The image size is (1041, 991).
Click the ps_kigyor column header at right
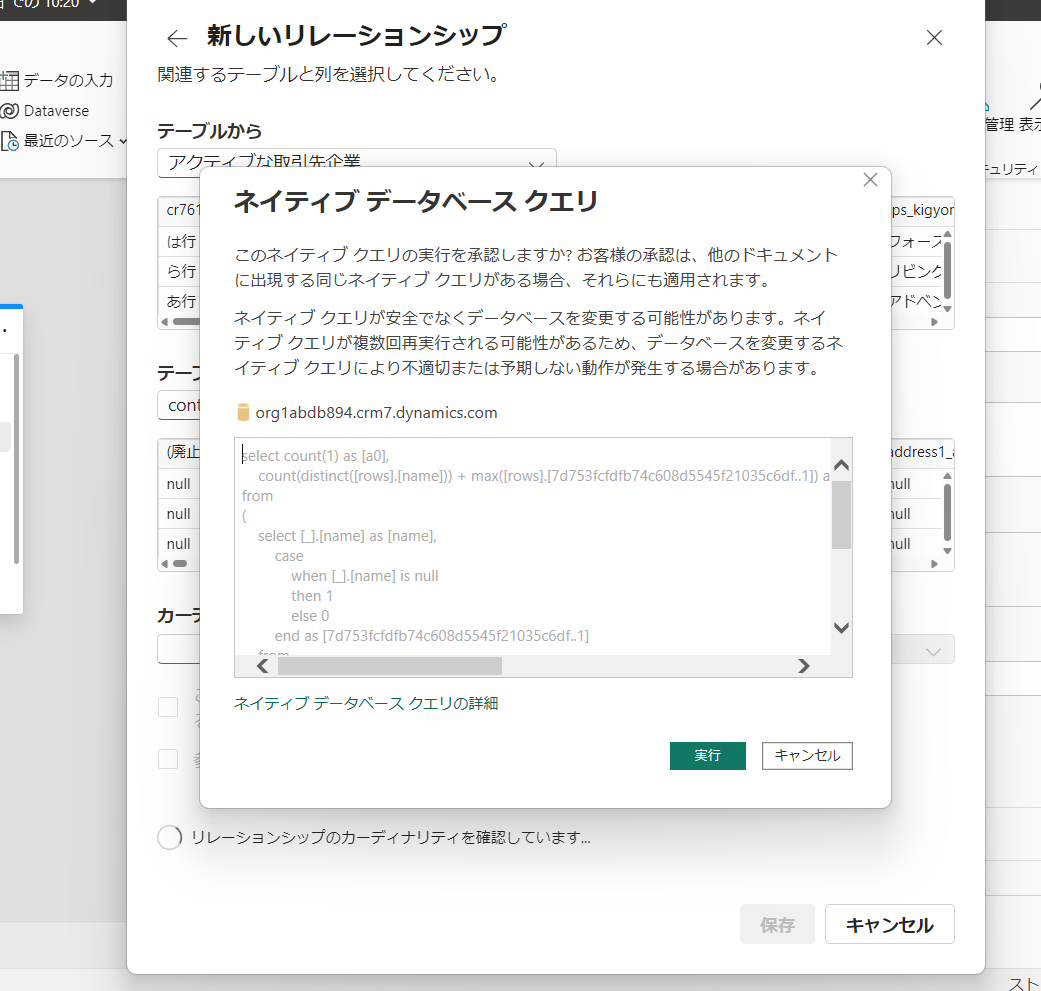(x=922, y=210)
